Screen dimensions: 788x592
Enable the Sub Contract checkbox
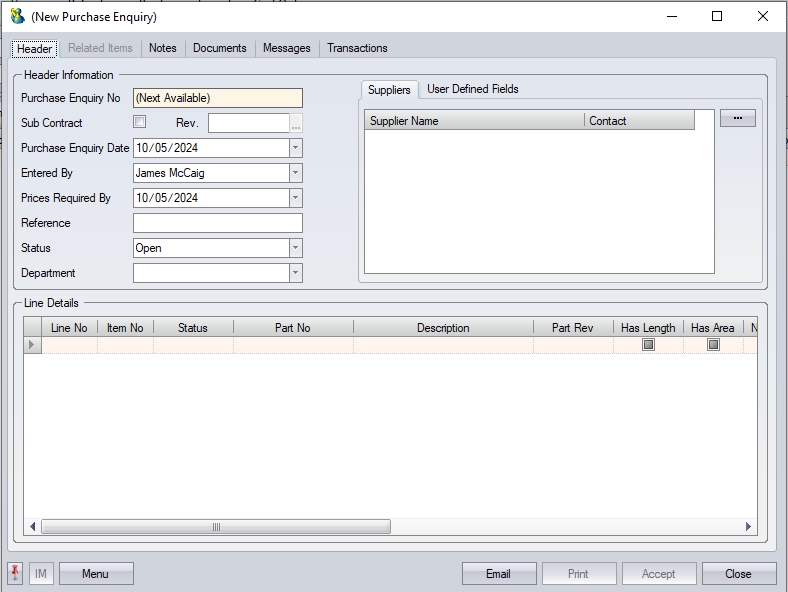[140, 122]
